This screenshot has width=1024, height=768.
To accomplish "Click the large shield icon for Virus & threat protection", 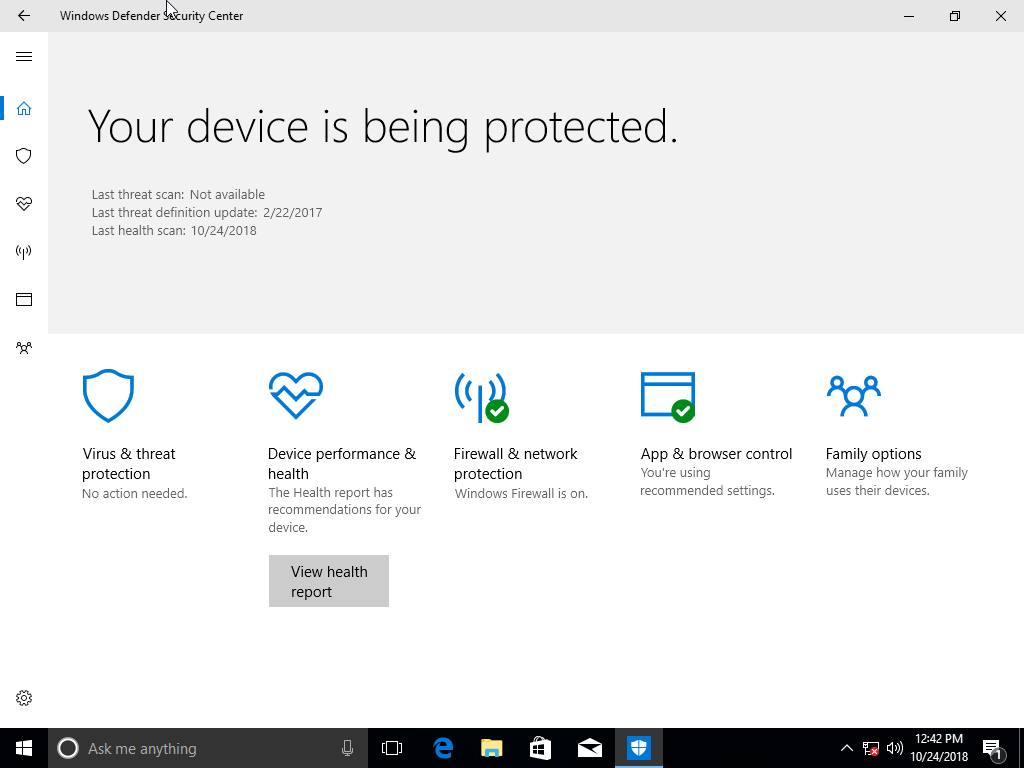I will coord(108,396).
